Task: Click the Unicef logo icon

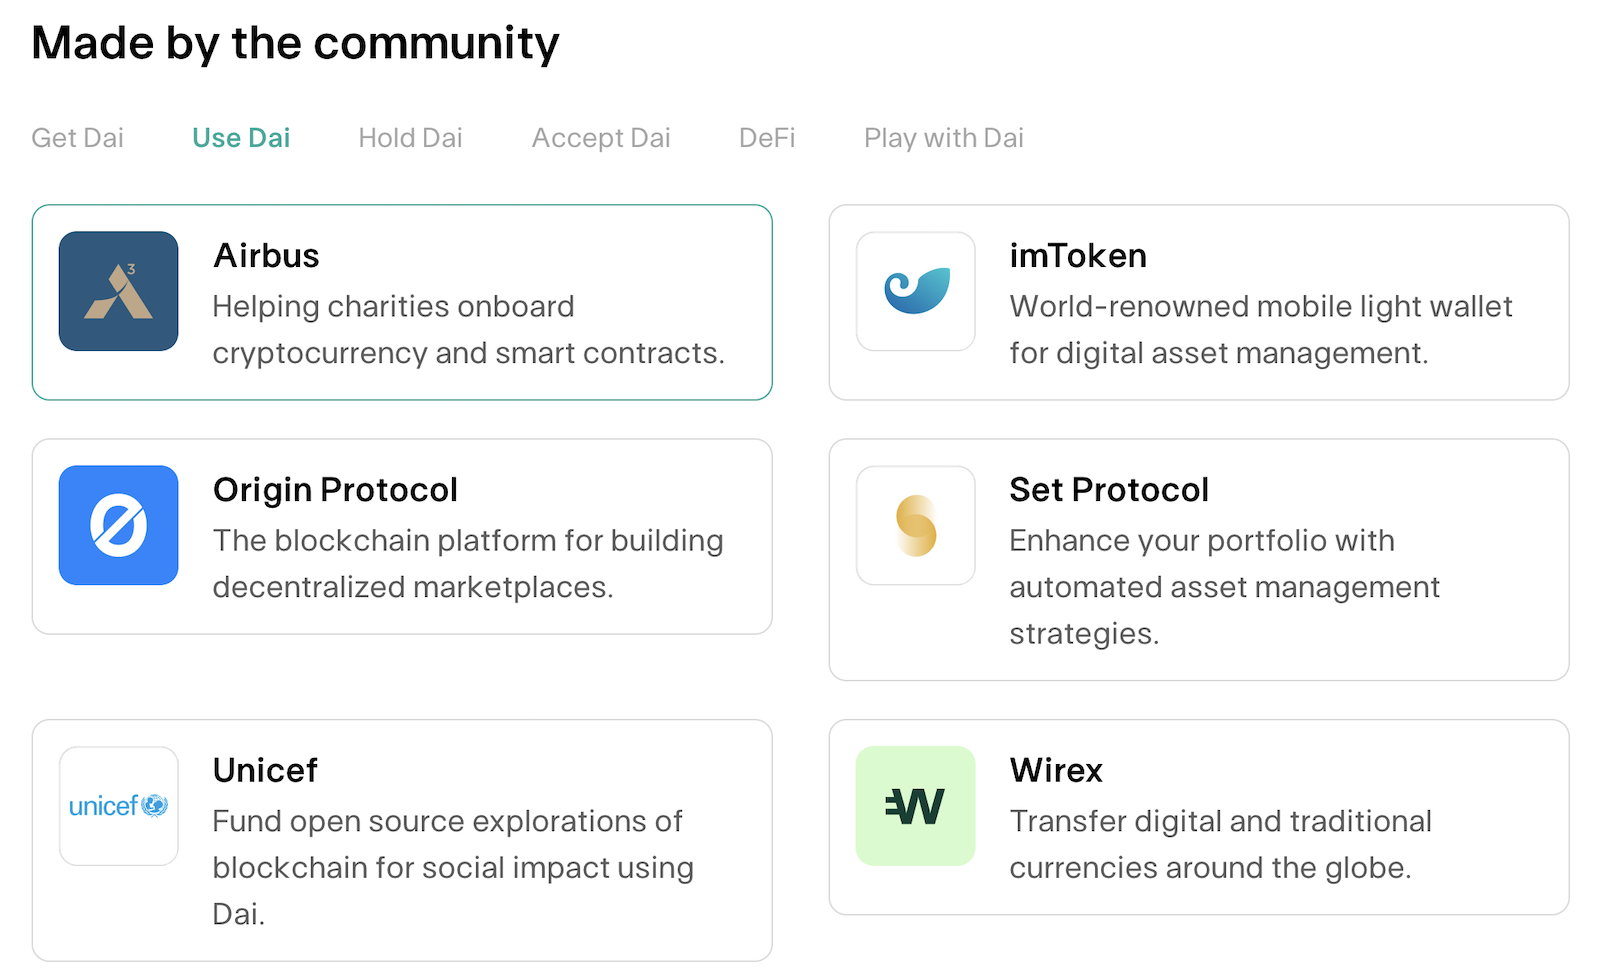Action: coord(118,806)
